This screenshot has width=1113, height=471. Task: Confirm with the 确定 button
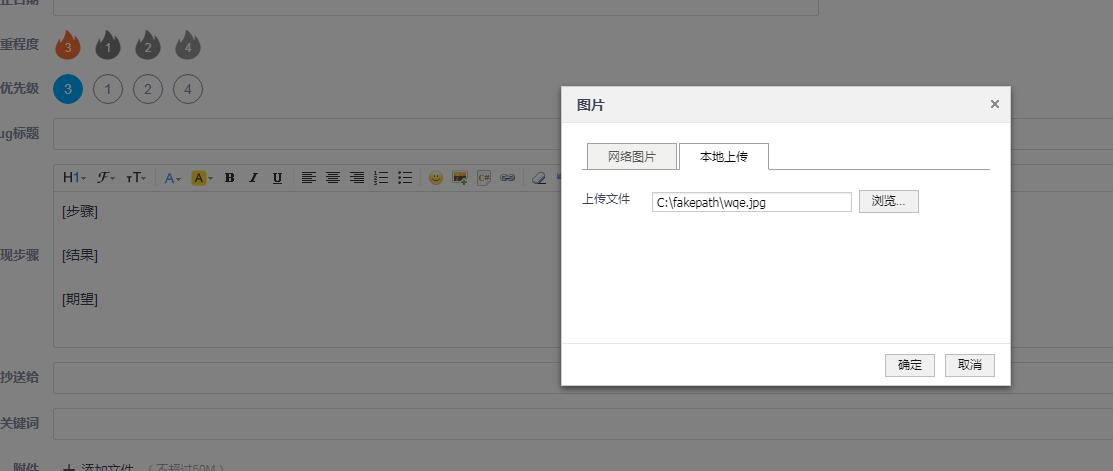[x=910, y=365]
